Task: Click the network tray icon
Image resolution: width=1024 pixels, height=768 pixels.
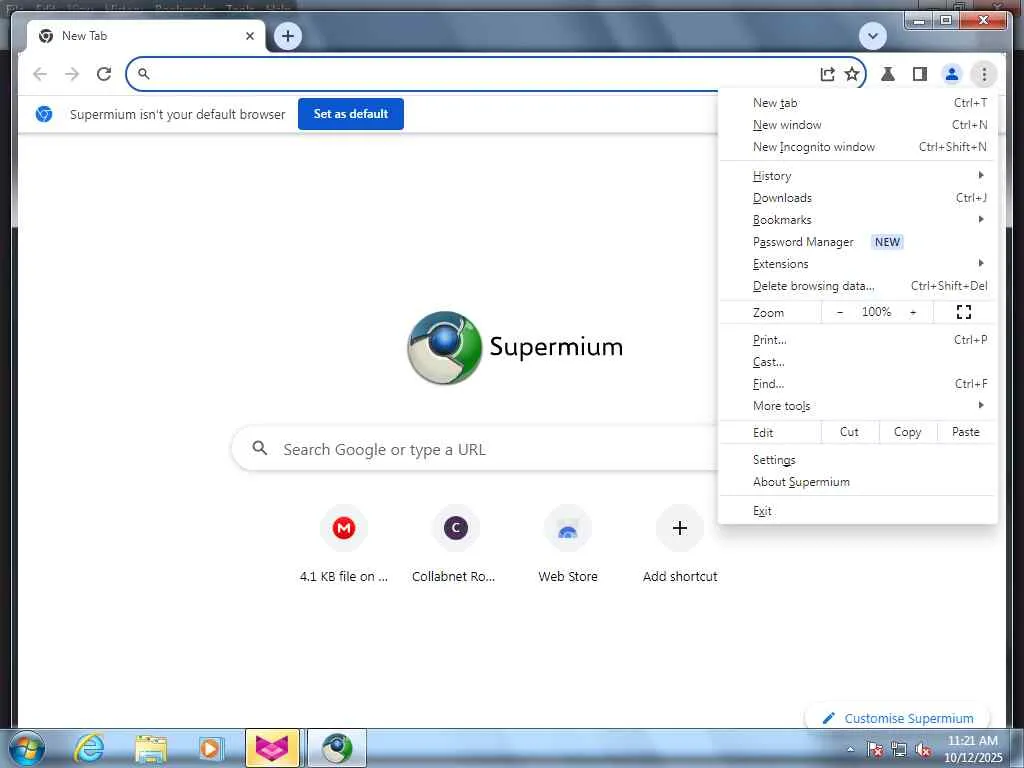Action: pos(899,750)
